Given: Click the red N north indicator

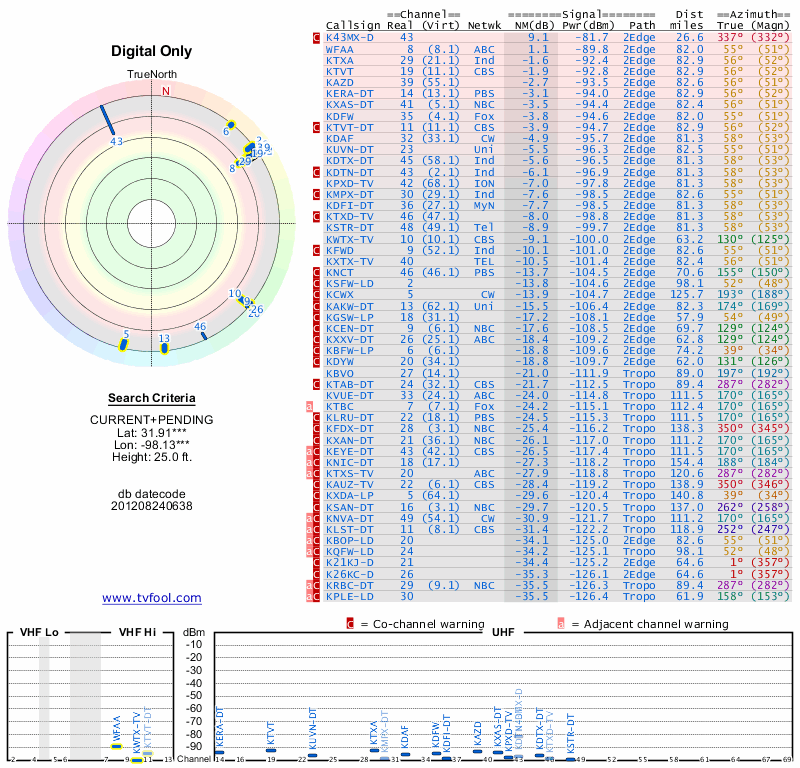Looking at the screenshot, I should [165, 91].
